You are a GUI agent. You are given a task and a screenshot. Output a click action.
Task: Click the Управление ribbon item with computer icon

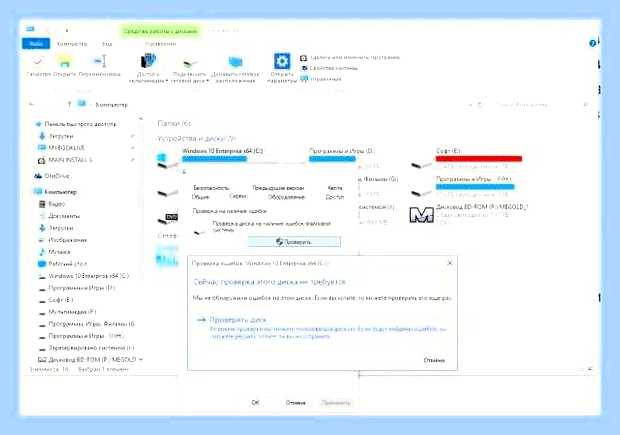click(321, 79)
